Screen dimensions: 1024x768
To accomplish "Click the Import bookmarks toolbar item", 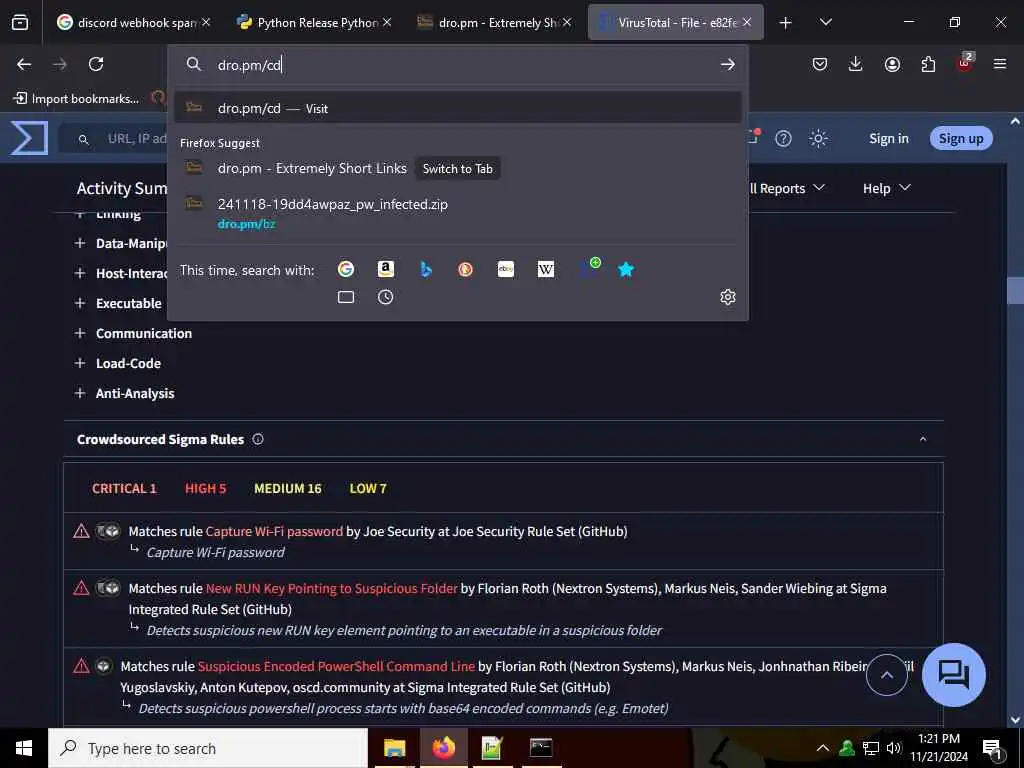I will pos(76,99).
